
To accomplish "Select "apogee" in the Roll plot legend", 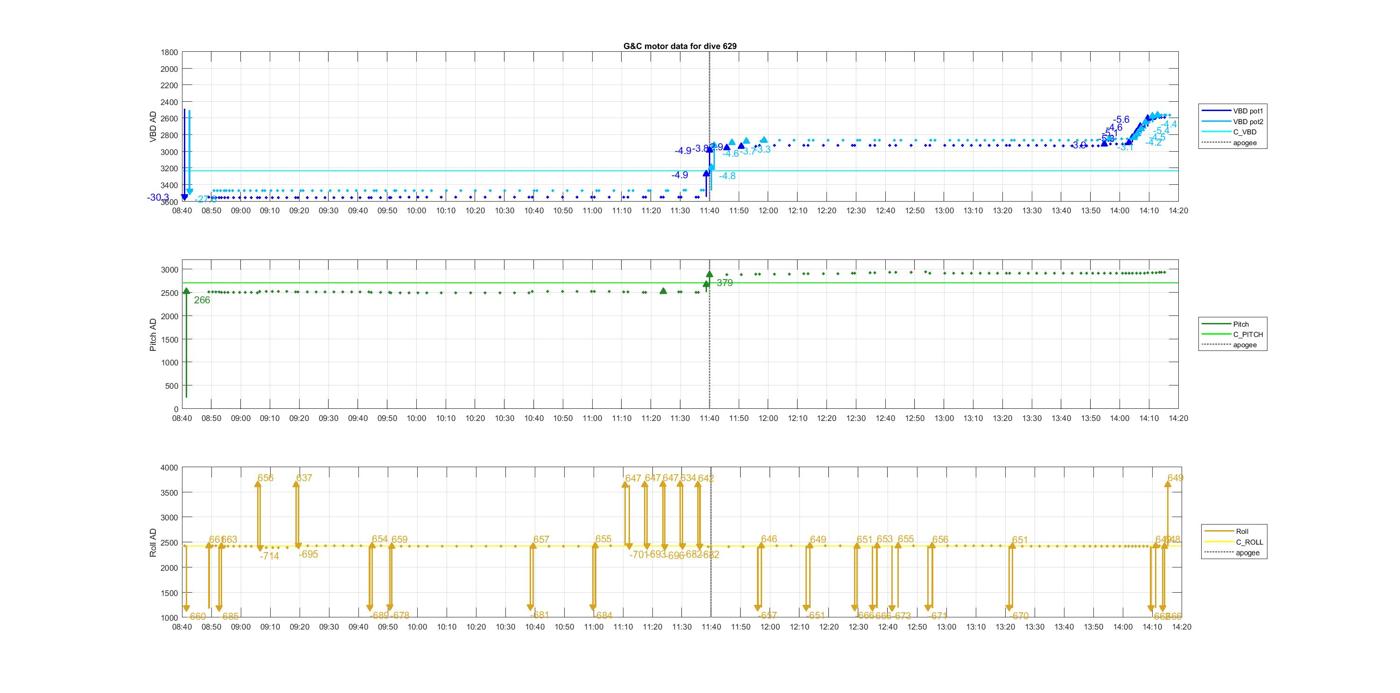I will point(1249,553).
